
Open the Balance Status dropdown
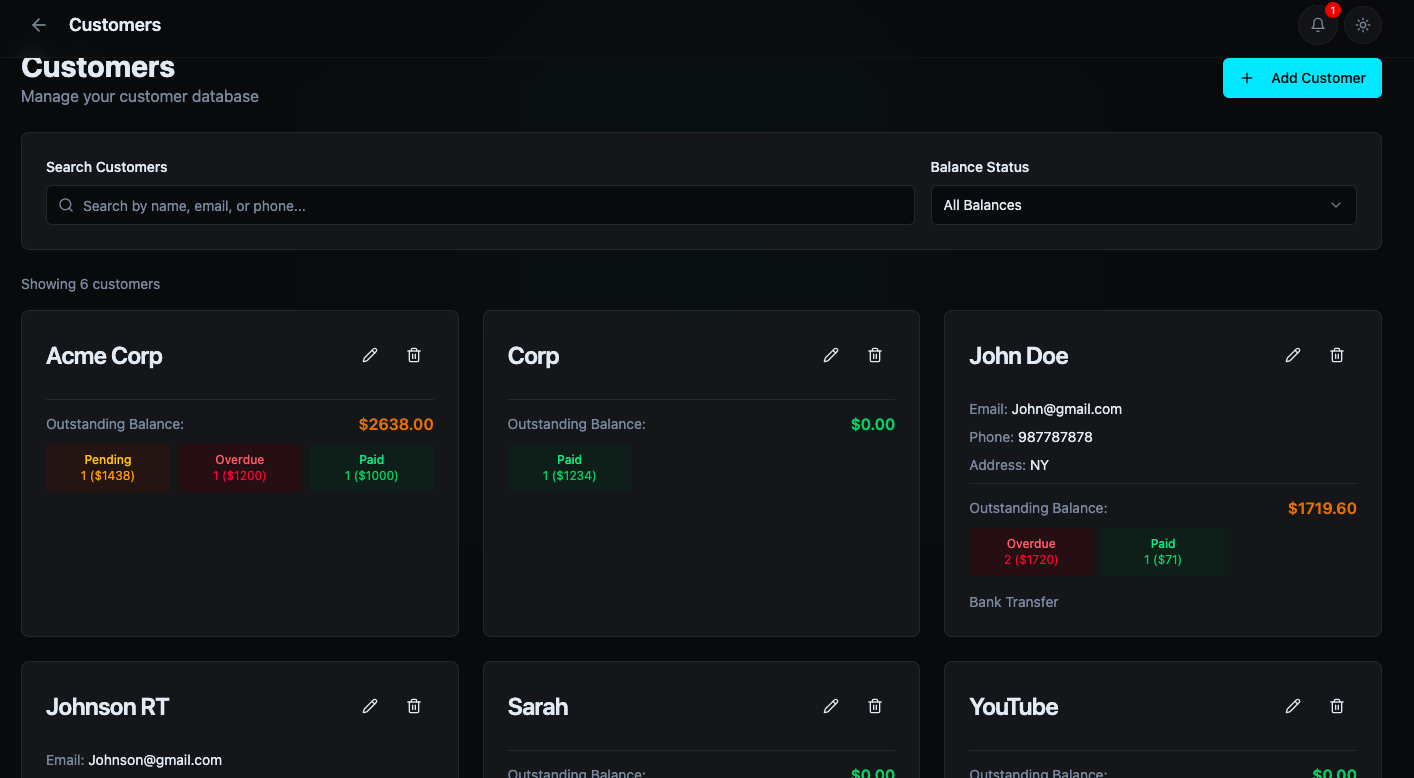point(1143,205)
